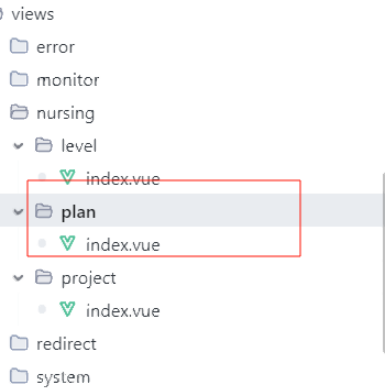Click the project folder icon

coord(44,277)
